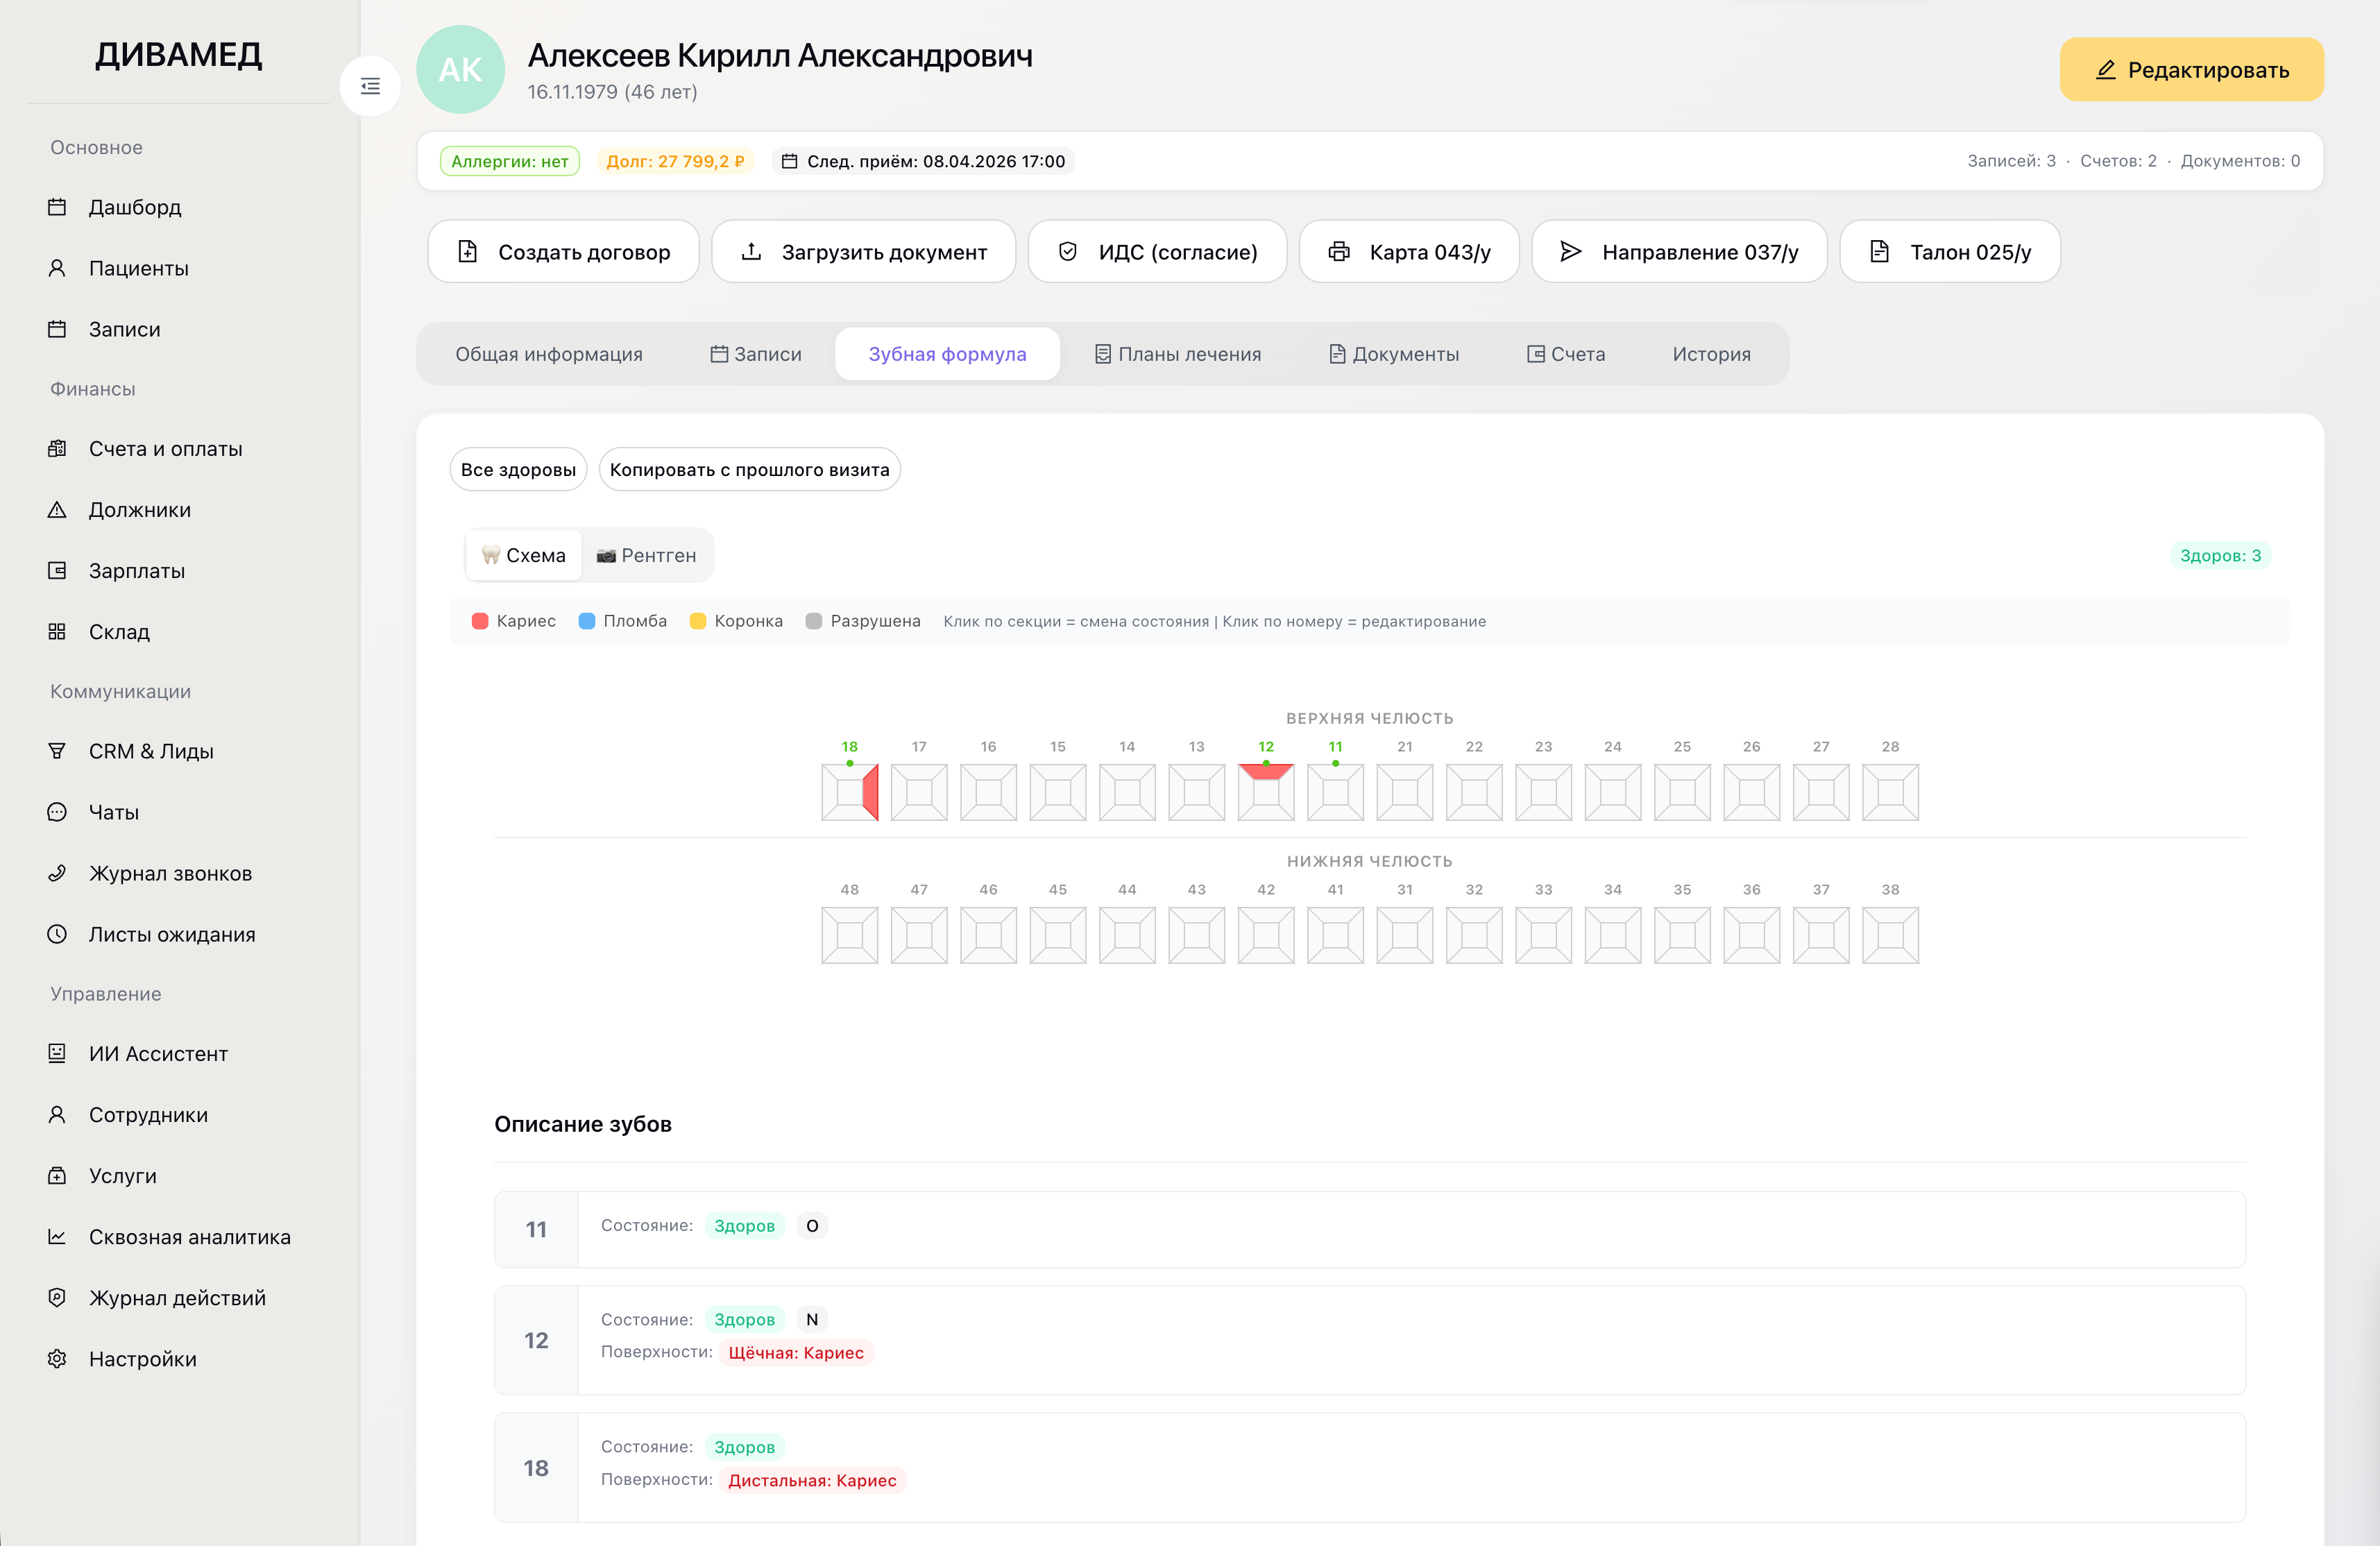Screen dimensions: 2380x1546
Task: Open Сотрудники page
Action: pos(148,1115)
